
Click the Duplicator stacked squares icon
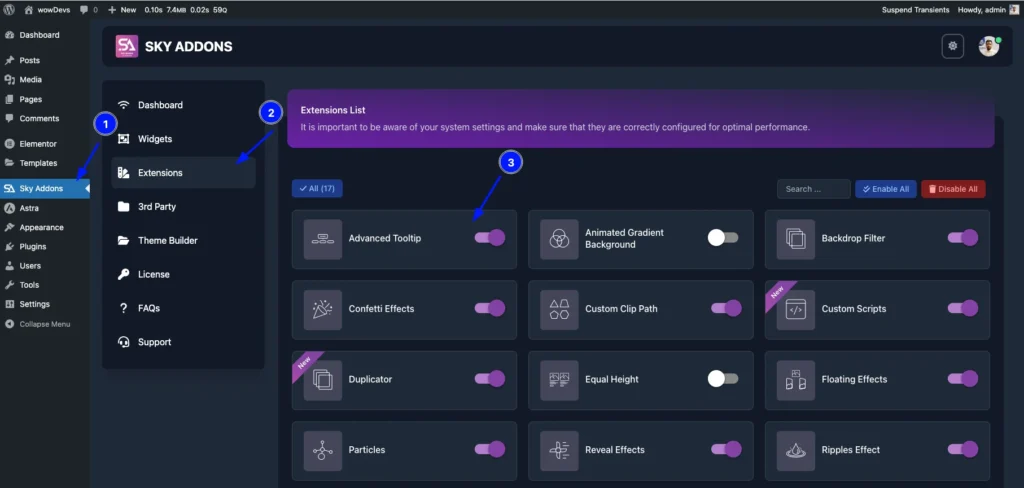[323, 380]
